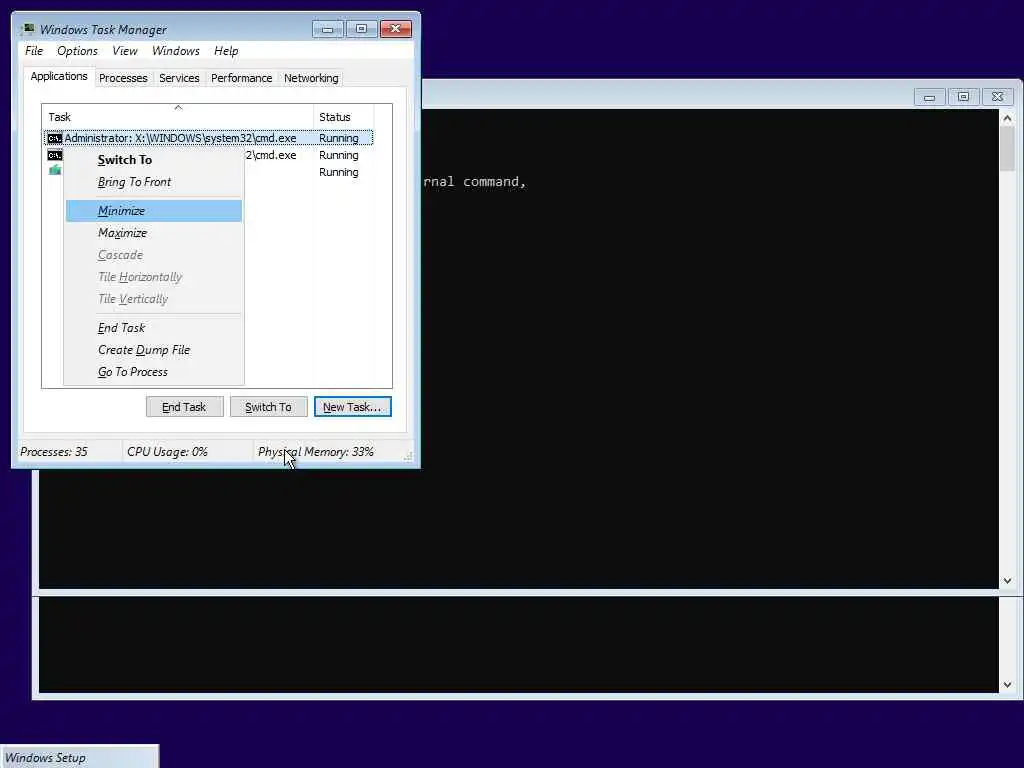Select Minimize in the context menu
This screenshot has width=1024, height=768.
154,211
